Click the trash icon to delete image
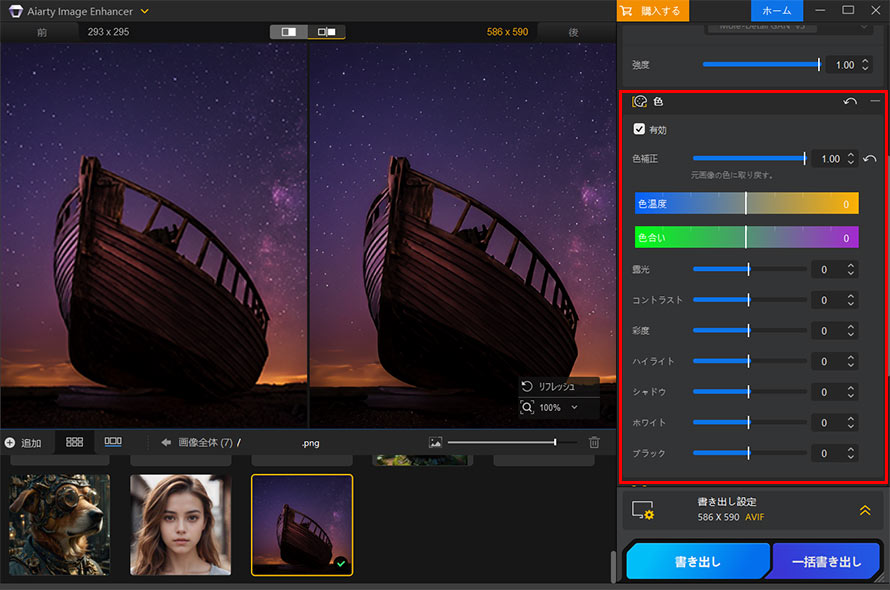890x590 pixels. point(595,441)
